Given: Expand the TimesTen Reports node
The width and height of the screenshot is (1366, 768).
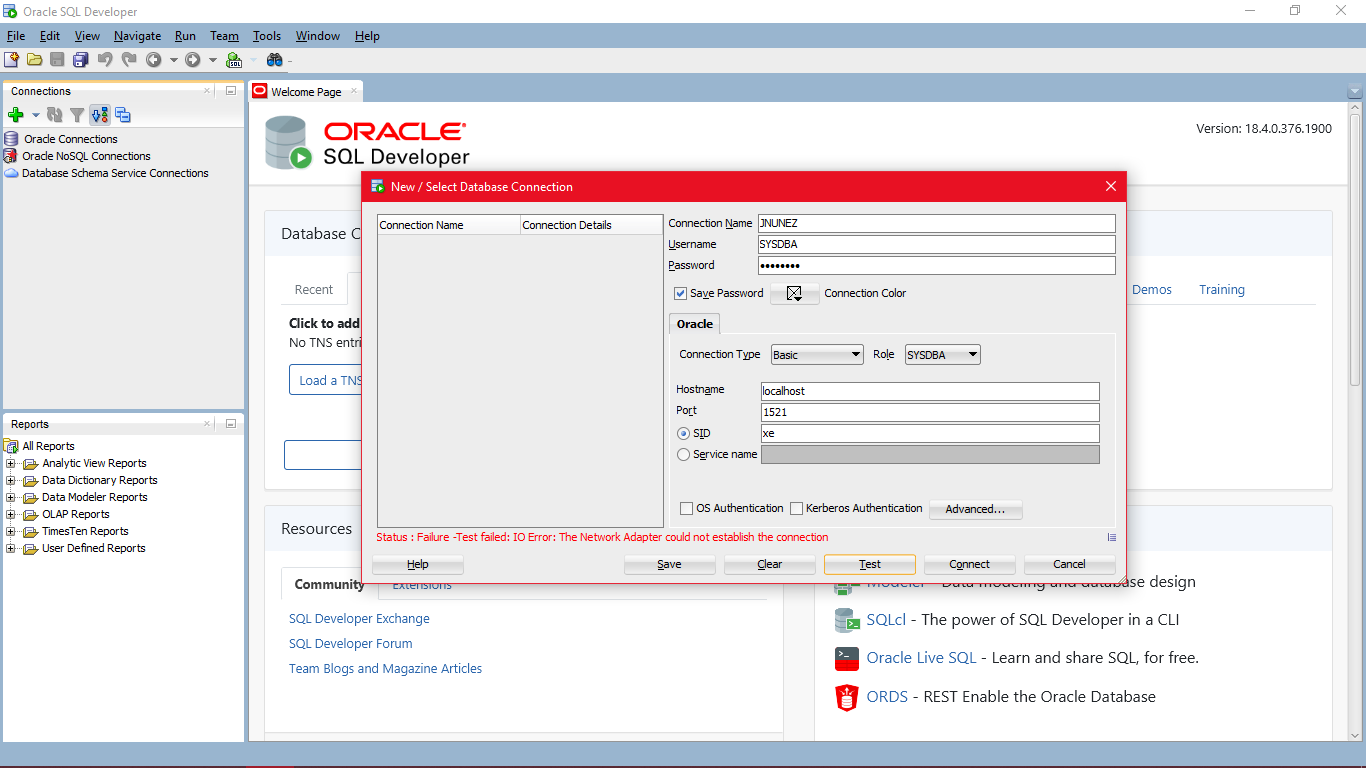Looking at the screenshot, I should [11, 531].
